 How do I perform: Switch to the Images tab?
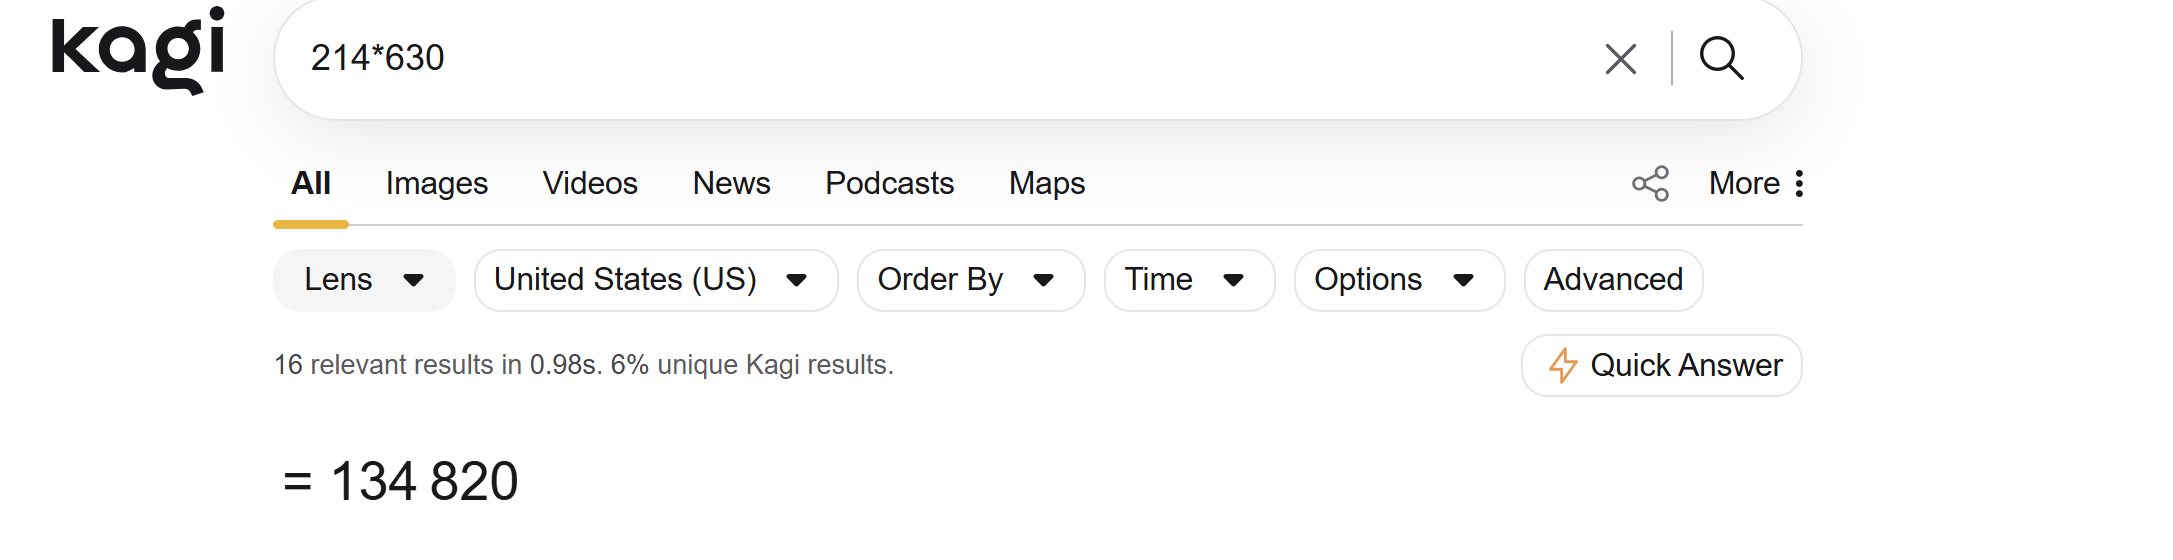[x=437, y=184]
